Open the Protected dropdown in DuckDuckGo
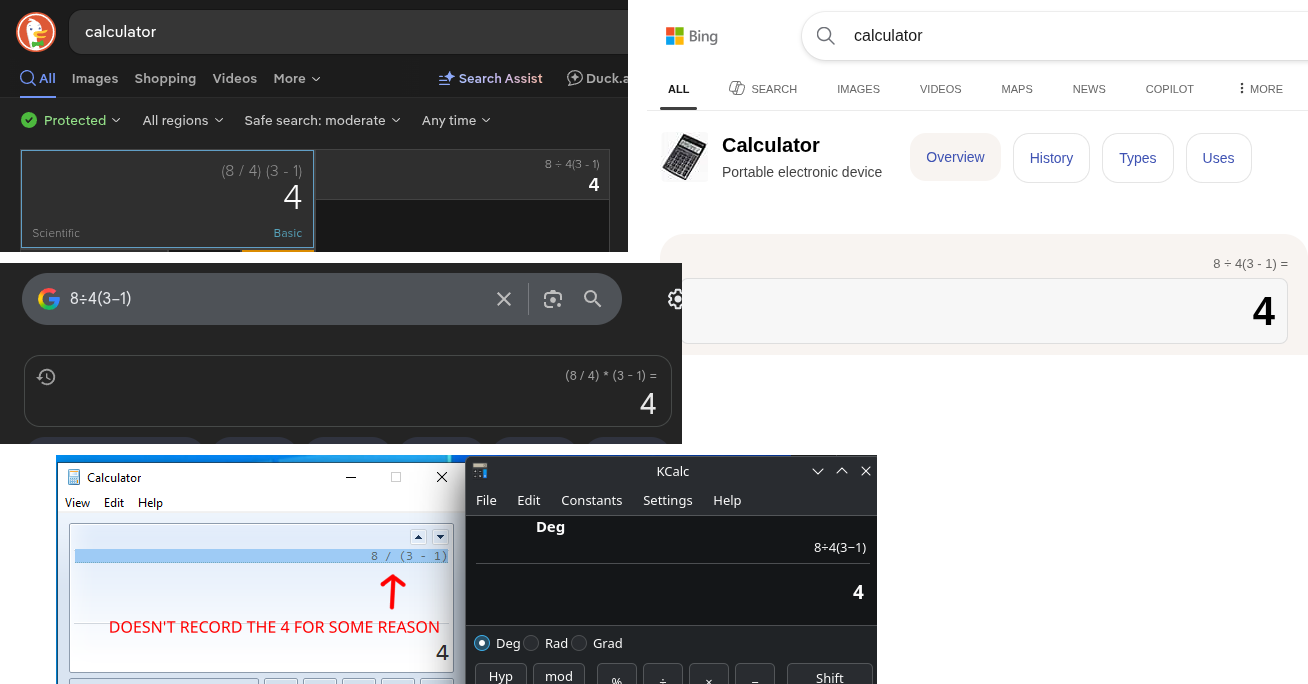The width and height of the screenshot is (1308, 684). click(71, 120)
